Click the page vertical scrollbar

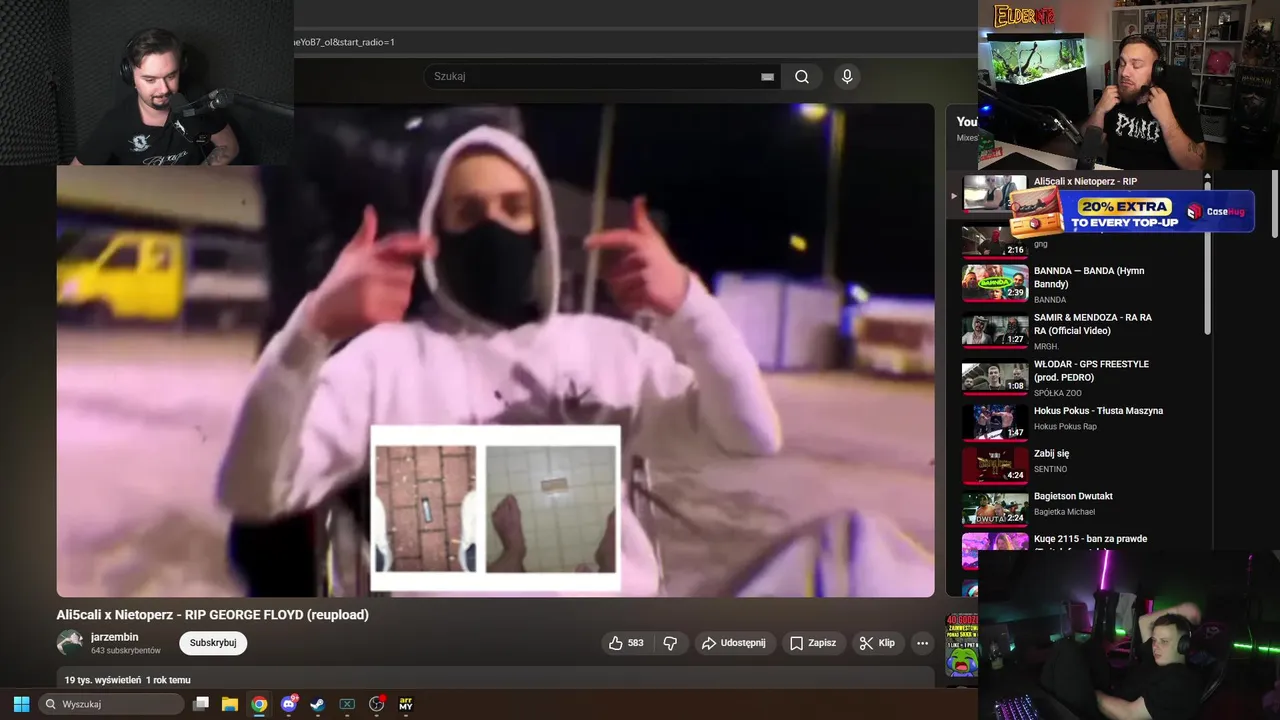coord(1273,205)
